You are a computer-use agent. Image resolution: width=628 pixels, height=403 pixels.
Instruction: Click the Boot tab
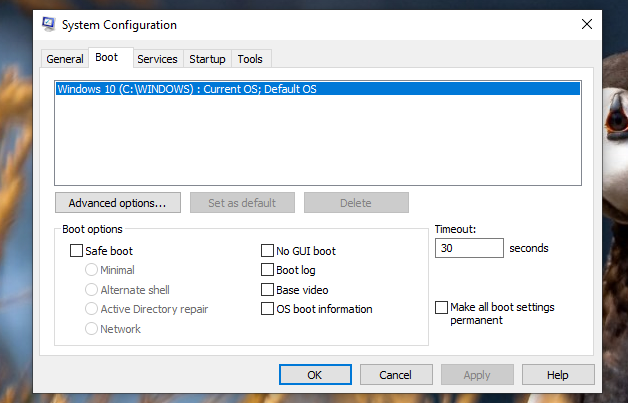point(107,58)
